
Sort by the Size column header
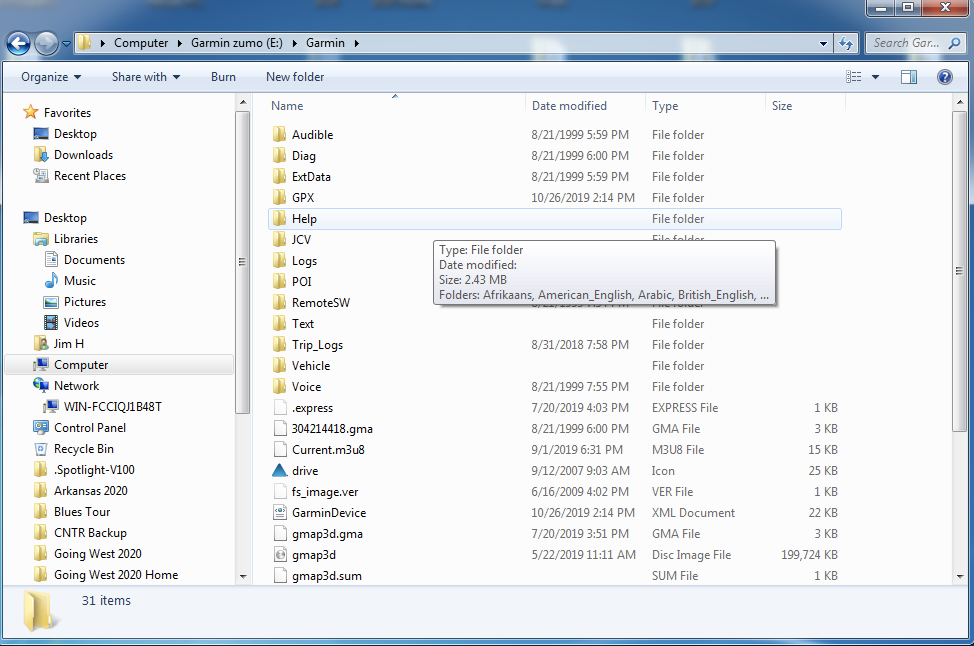click(x=806, y=106)
